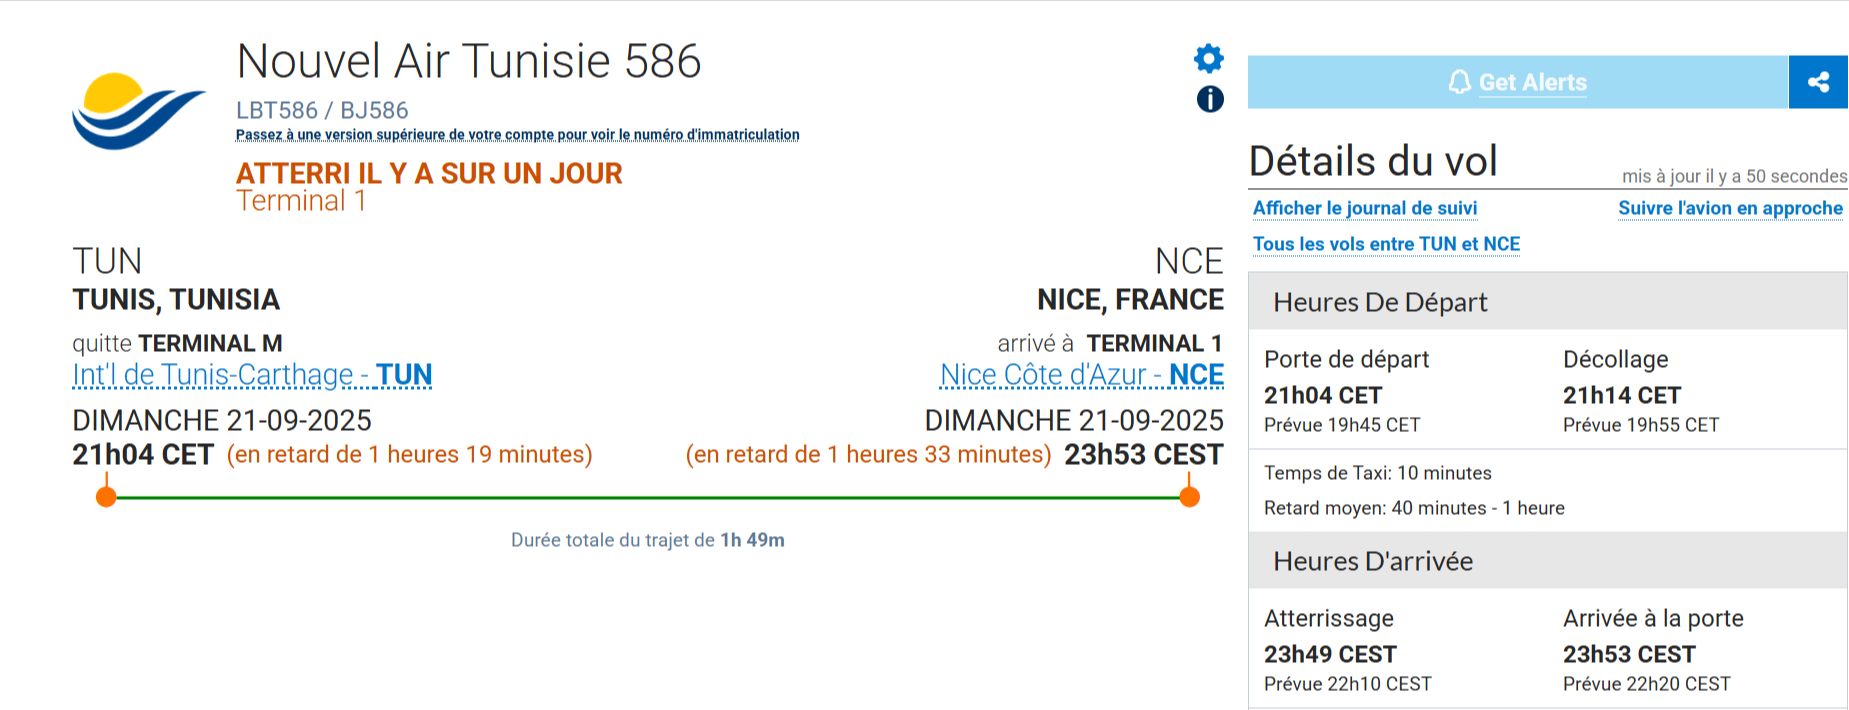The height and width of the screenshot is (710, 1849).
Task: Click the green flight progress line
Action: pyautogui.click(x=648, y=497)
